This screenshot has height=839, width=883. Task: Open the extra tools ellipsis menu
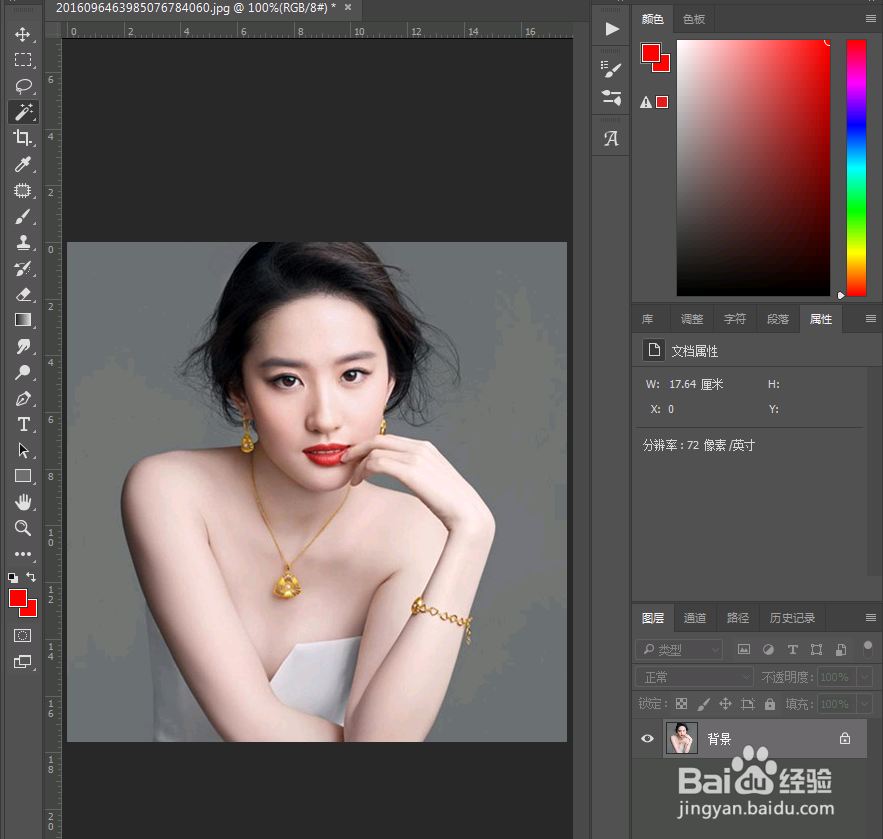coord(23,554)
